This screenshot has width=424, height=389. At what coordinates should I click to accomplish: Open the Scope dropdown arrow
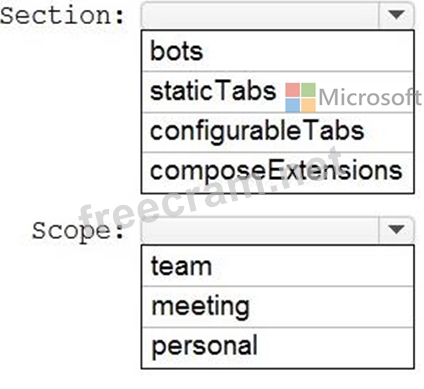(x=396, y=230)
